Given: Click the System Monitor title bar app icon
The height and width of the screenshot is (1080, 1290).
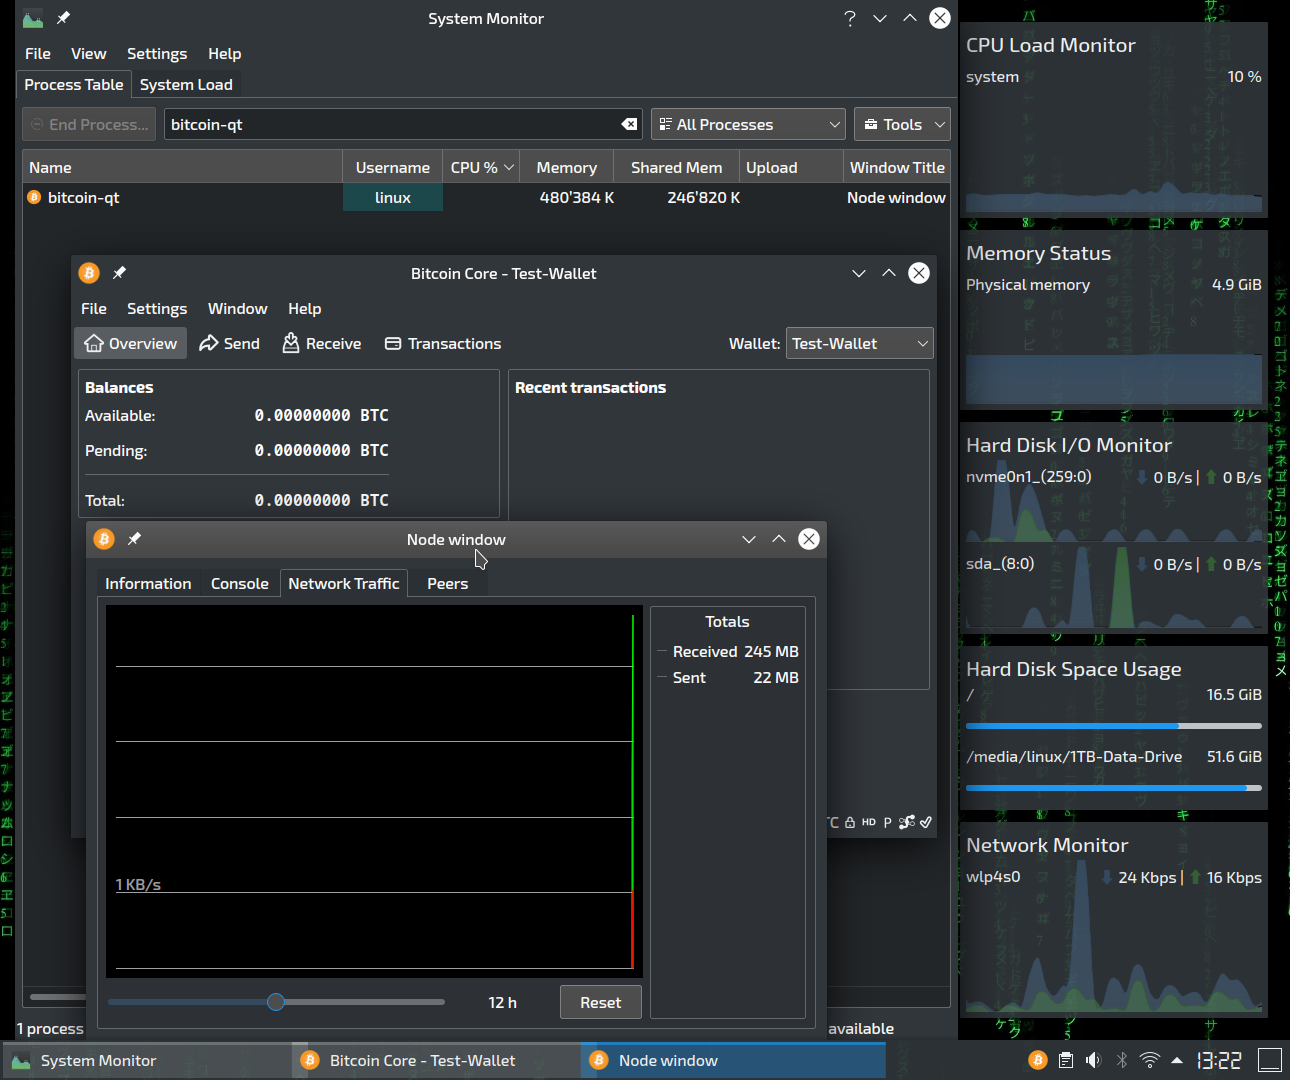Looking at the screenshot, I should pyautogui.click(x=33, y=18).
